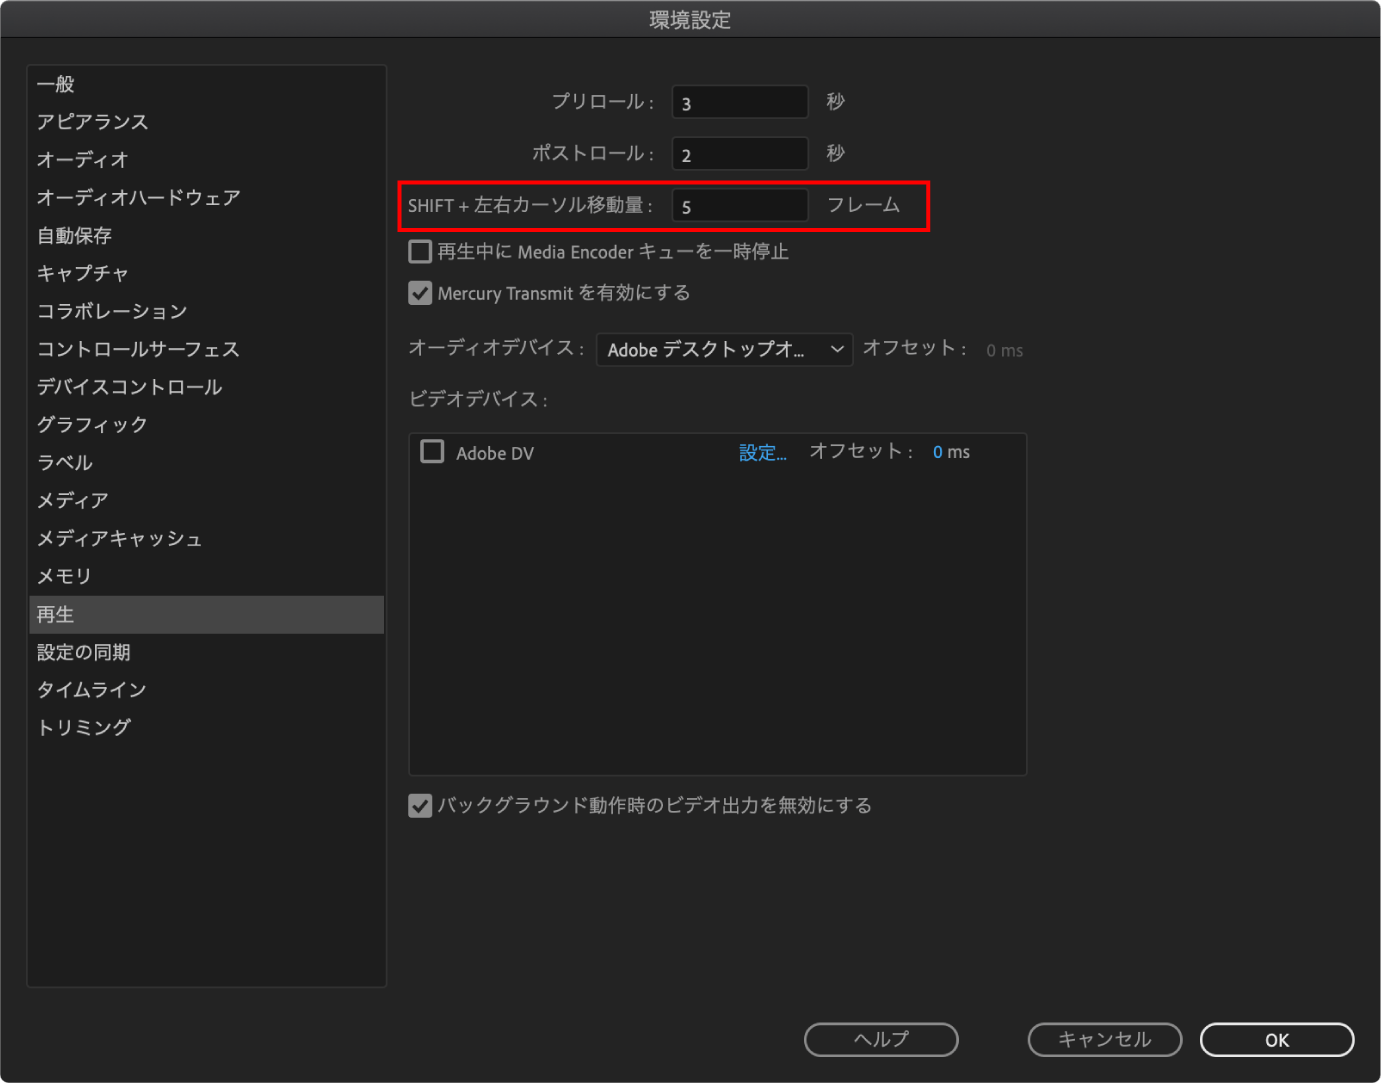Check the Adobe DV video device box
Viewport: 1381px width, 1083px height.
432,452
